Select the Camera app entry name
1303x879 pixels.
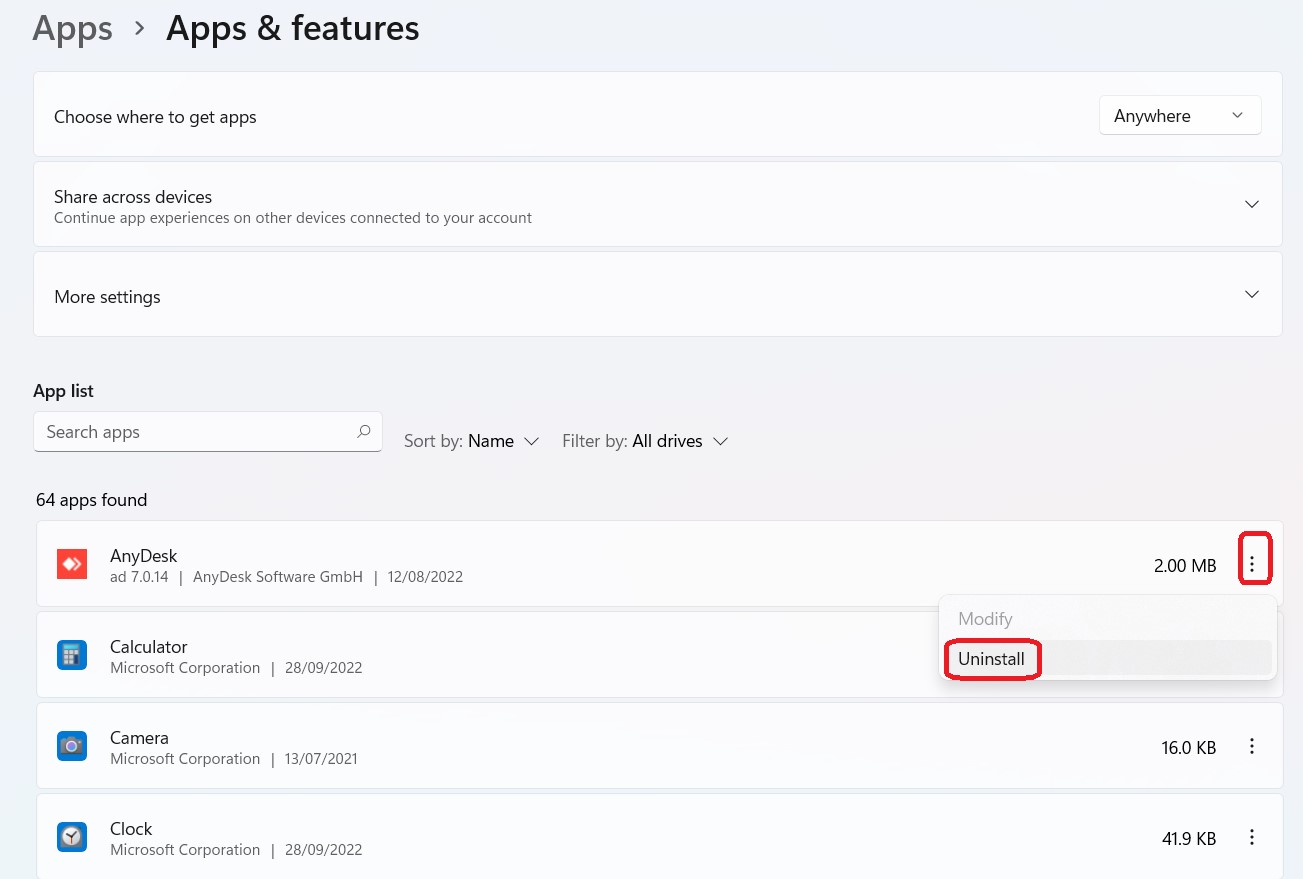[x=139, y=738]
